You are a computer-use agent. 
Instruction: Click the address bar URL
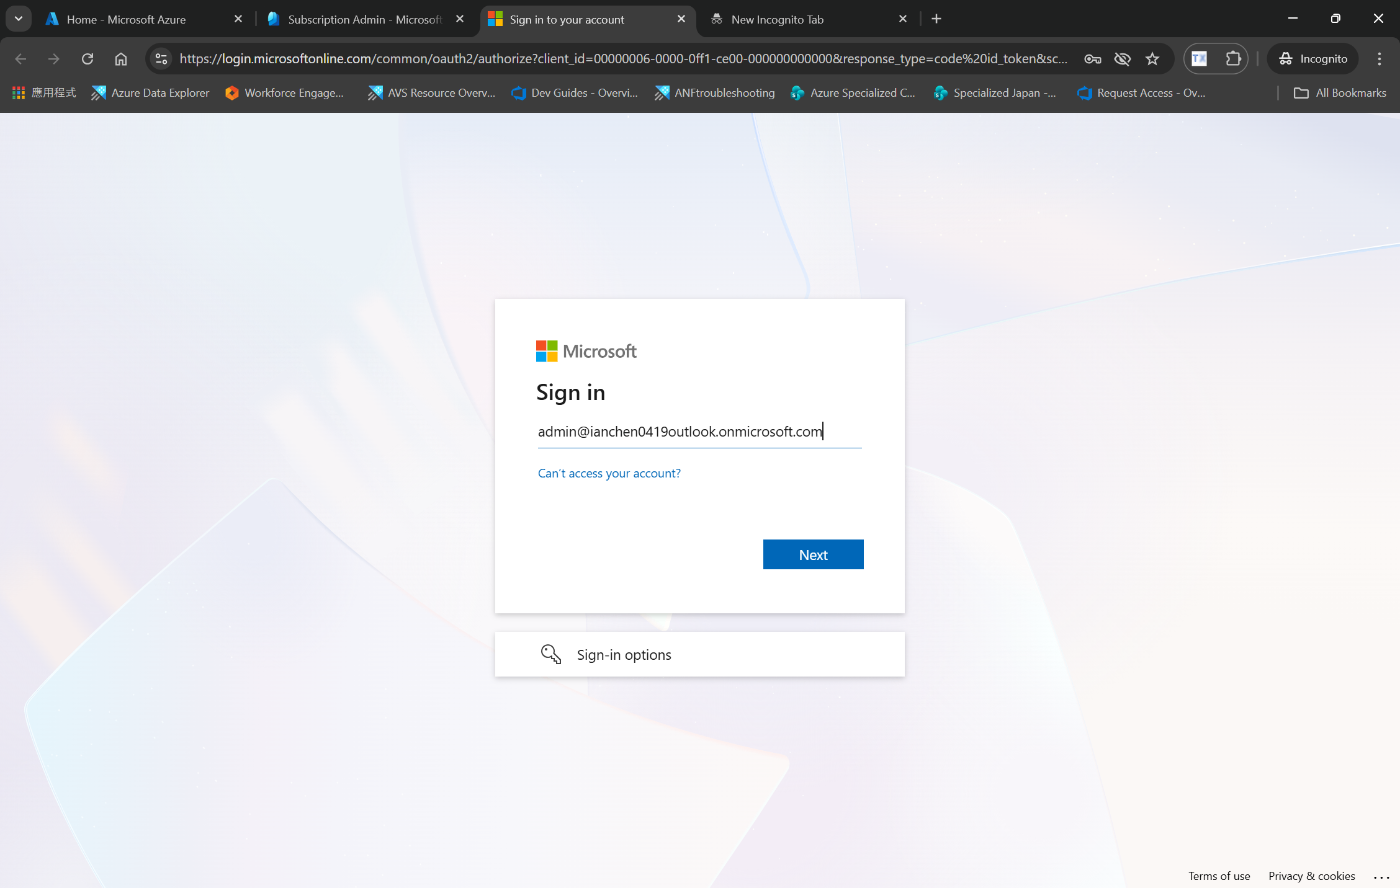[x=623, y=59]
